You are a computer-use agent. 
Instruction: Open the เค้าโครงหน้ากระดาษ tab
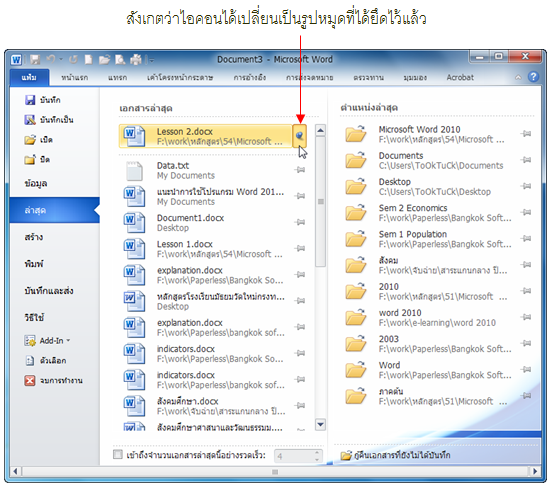[x=180, y=77]
